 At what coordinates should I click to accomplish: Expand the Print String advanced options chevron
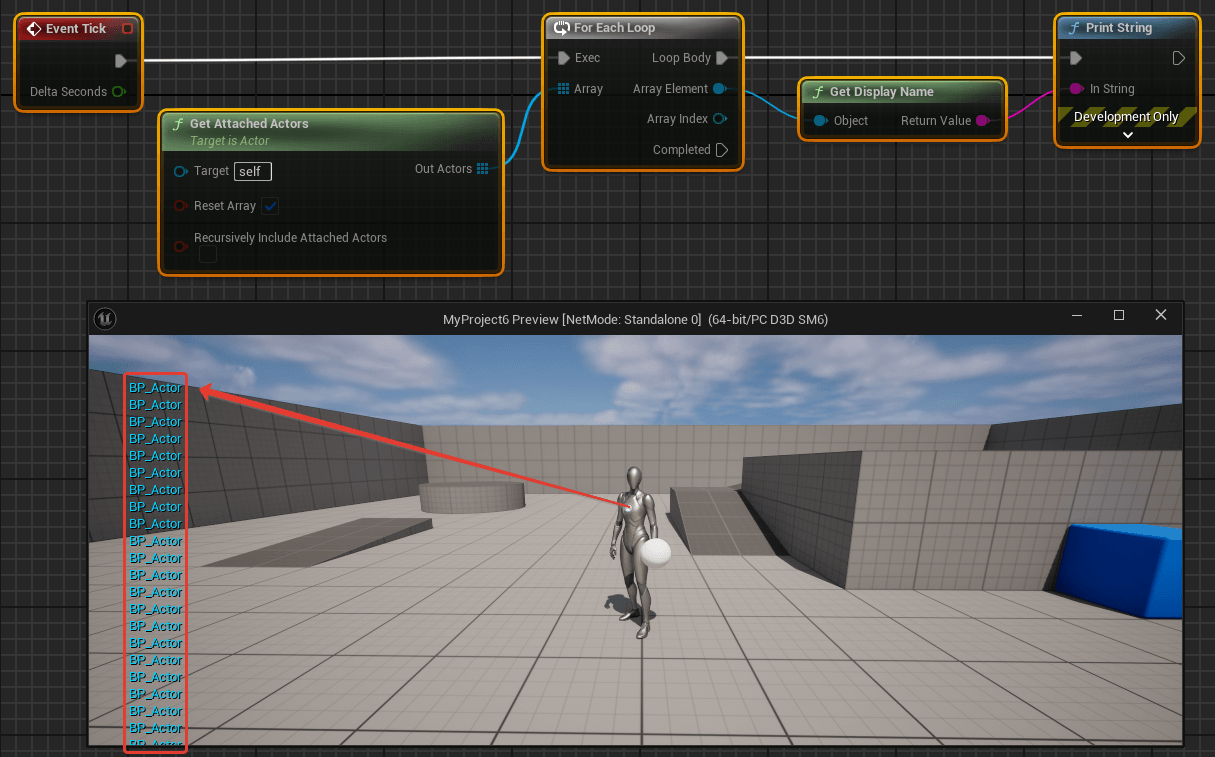point(1127,135)
